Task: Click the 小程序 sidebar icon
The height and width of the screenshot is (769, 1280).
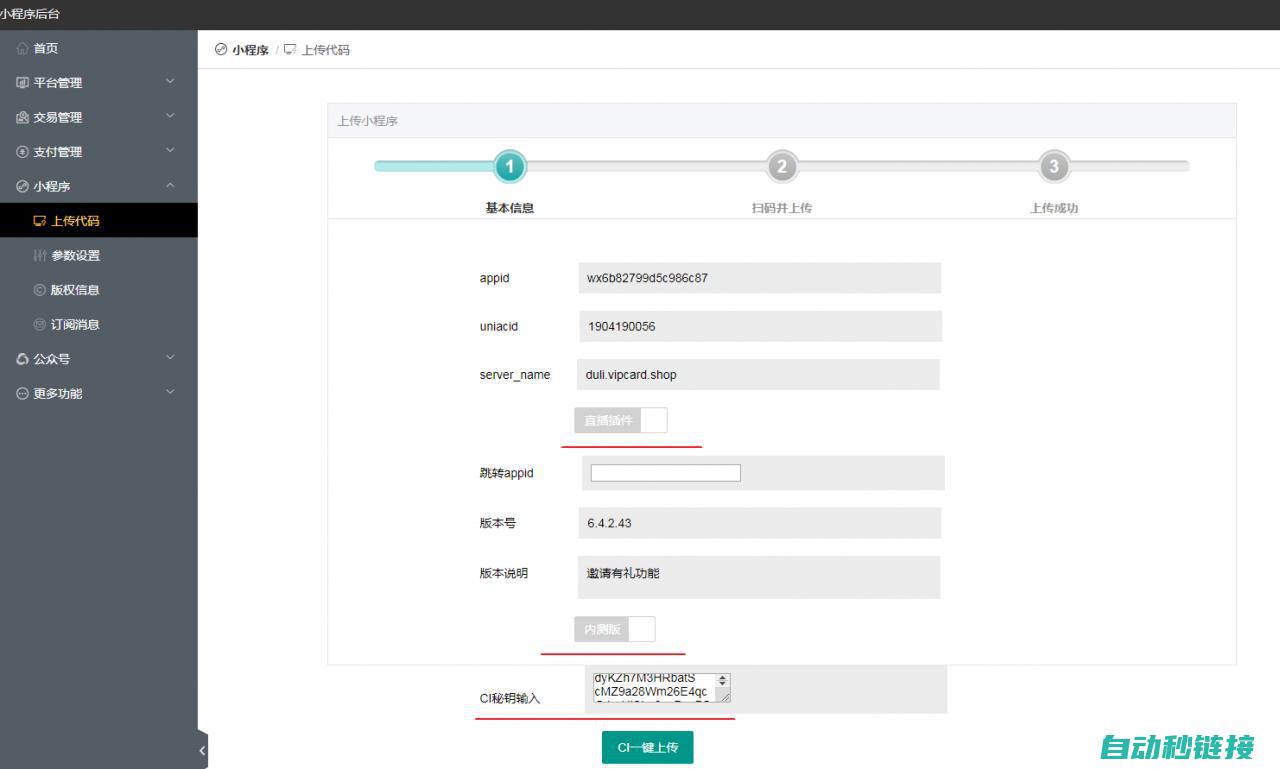Action: point(22,186)
